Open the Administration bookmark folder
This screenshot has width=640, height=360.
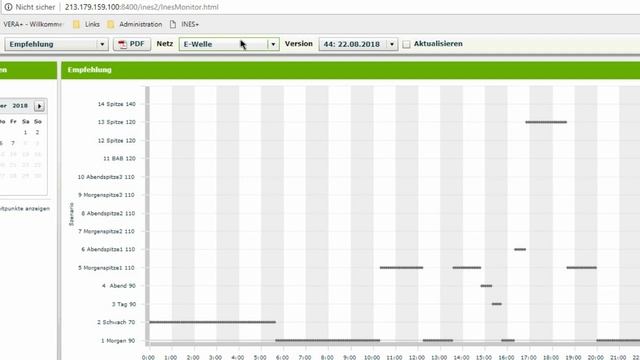coord(135,24)
